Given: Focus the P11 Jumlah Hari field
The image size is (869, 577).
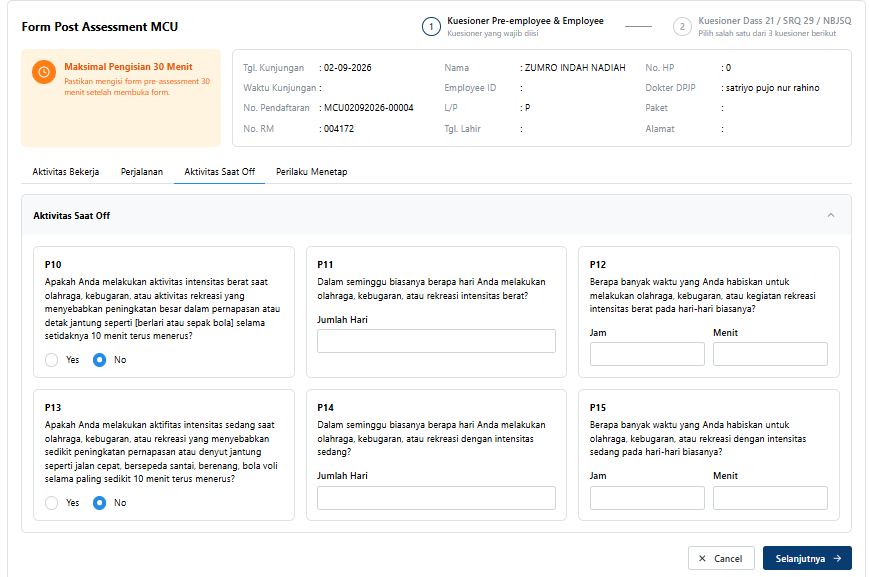Looking at the screenshot, I should [436, 341].
